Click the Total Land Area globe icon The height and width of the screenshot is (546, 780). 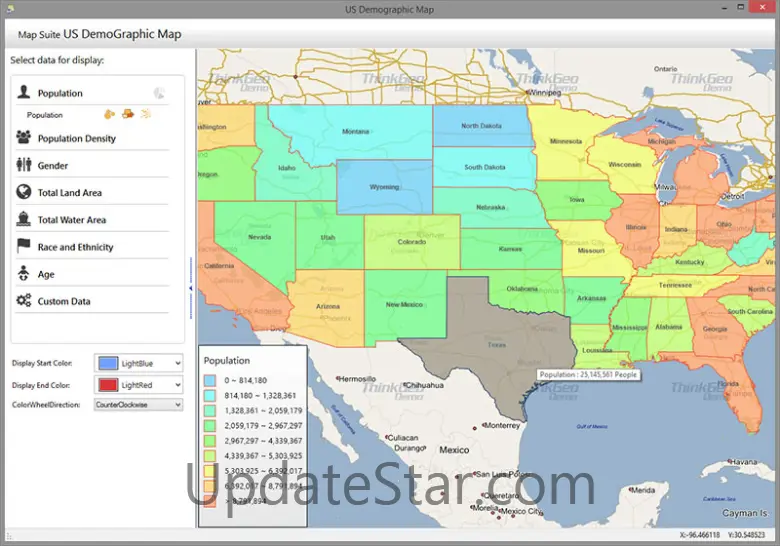23,191
